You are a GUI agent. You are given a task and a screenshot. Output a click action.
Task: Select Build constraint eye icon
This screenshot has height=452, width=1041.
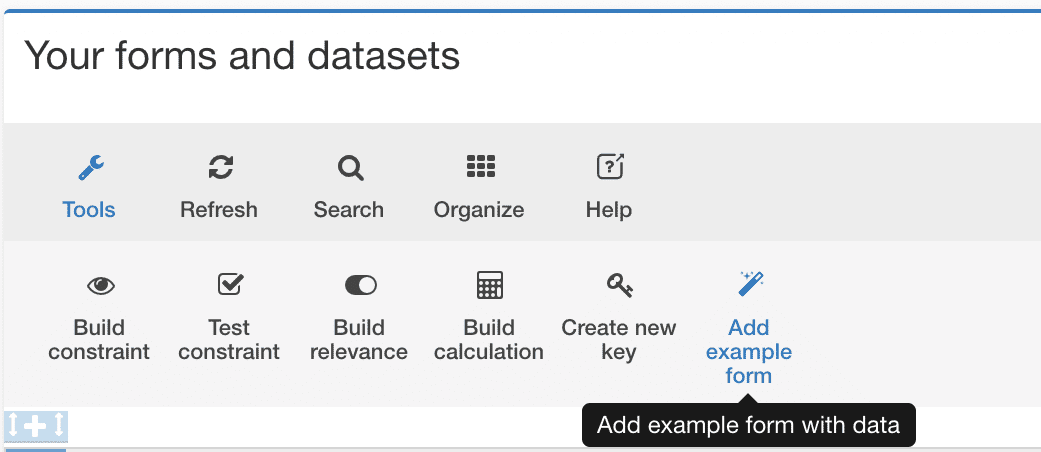[x=100, y=286]
